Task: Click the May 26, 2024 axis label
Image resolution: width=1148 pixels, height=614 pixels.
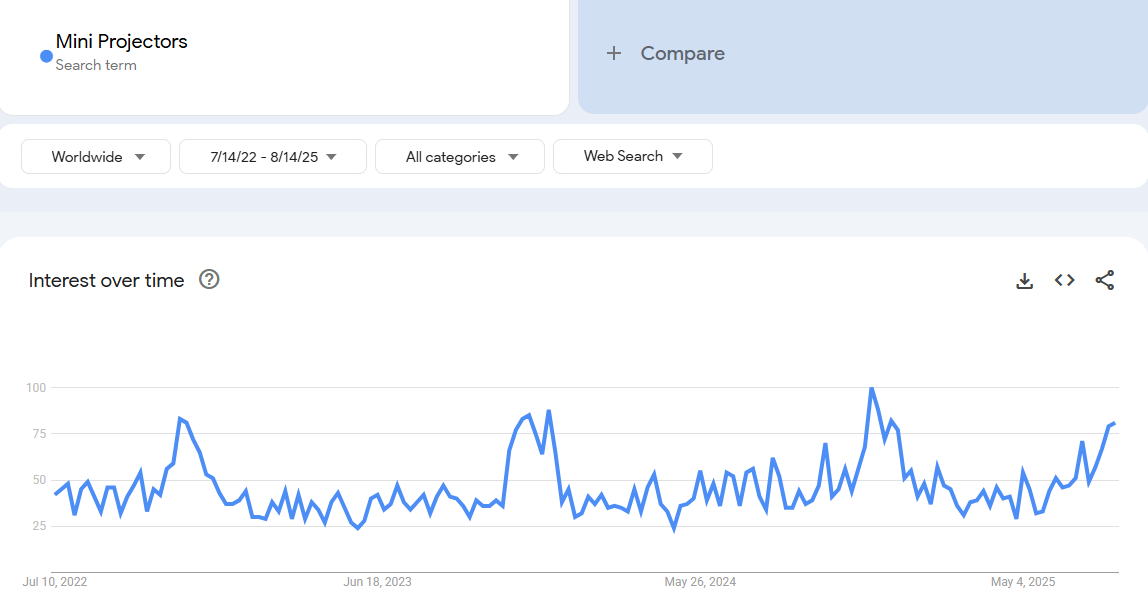Action: click(700, 582)
